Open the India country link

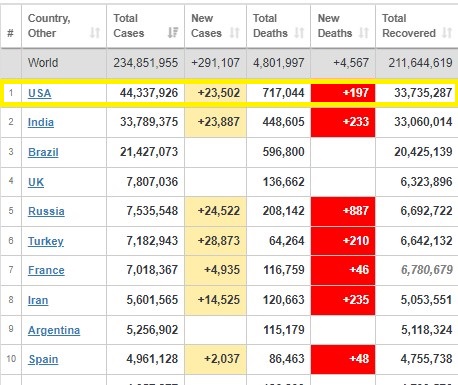[41, 122]
